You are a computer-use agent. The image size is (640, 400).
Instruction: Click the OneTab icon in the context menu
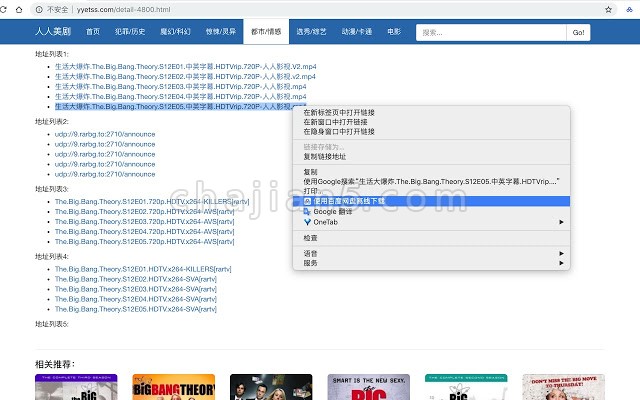(x=307, y=222)
